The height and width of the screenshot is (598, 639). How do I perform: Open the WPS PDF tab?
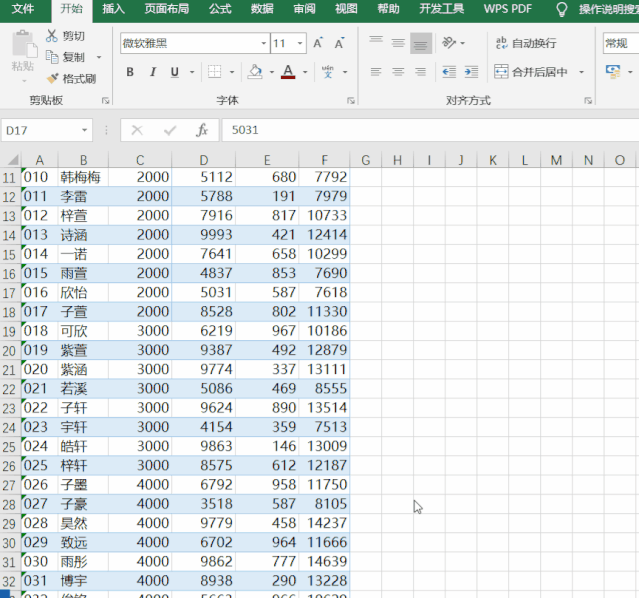click(508, 9)
